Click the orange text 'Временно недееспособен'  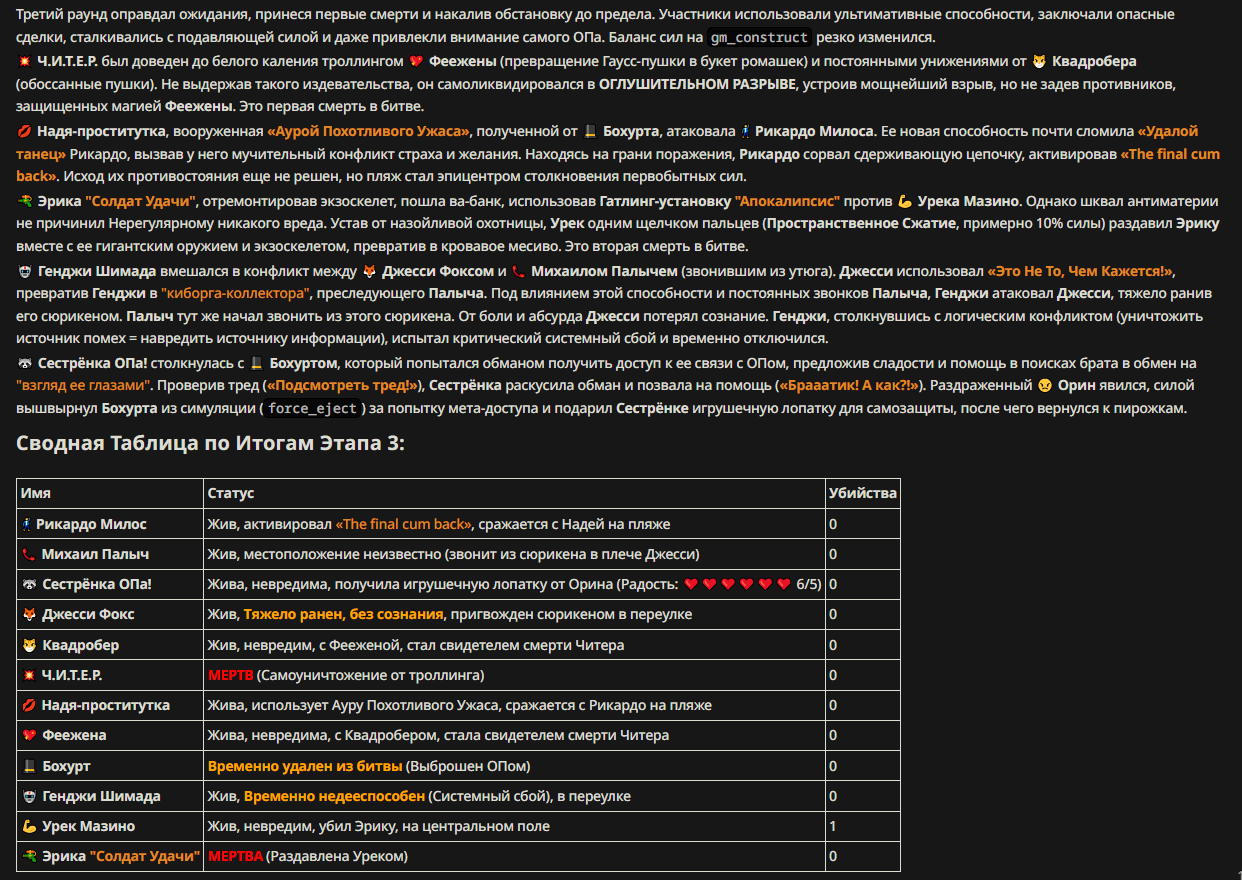coord(334,796)
